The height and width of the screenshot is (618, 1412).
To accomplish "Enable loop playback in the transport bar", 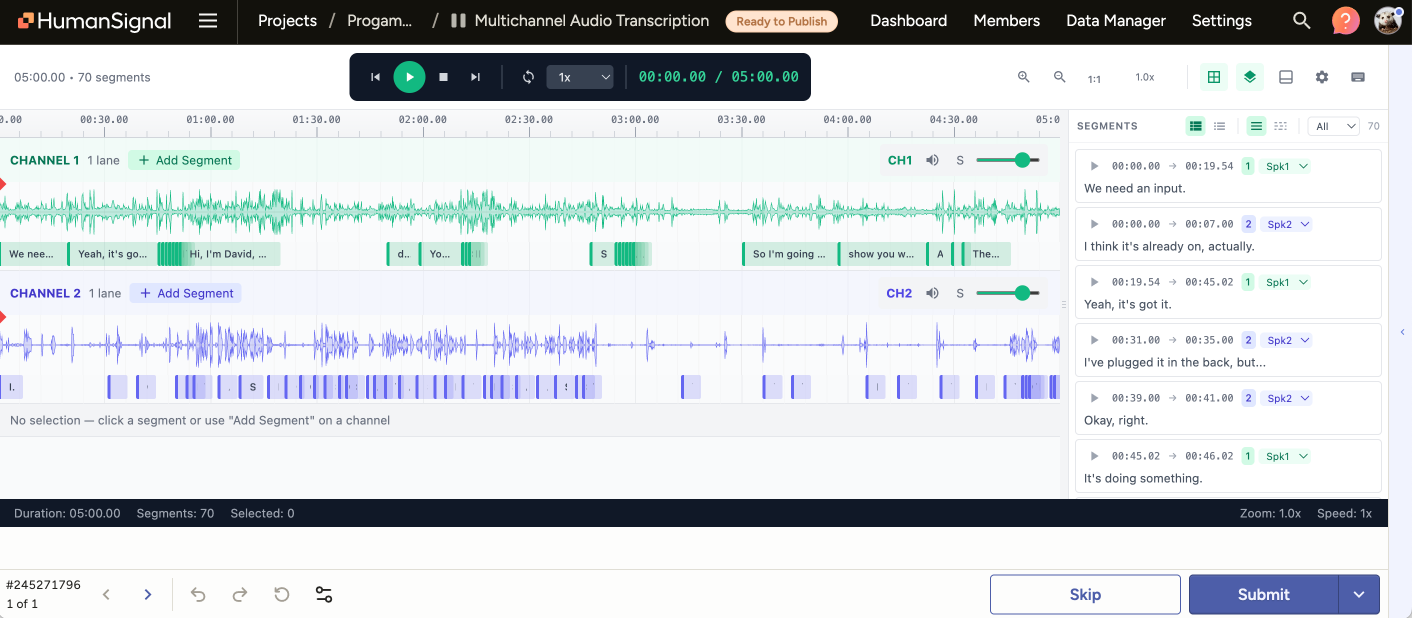I will [x=527, y=77].
